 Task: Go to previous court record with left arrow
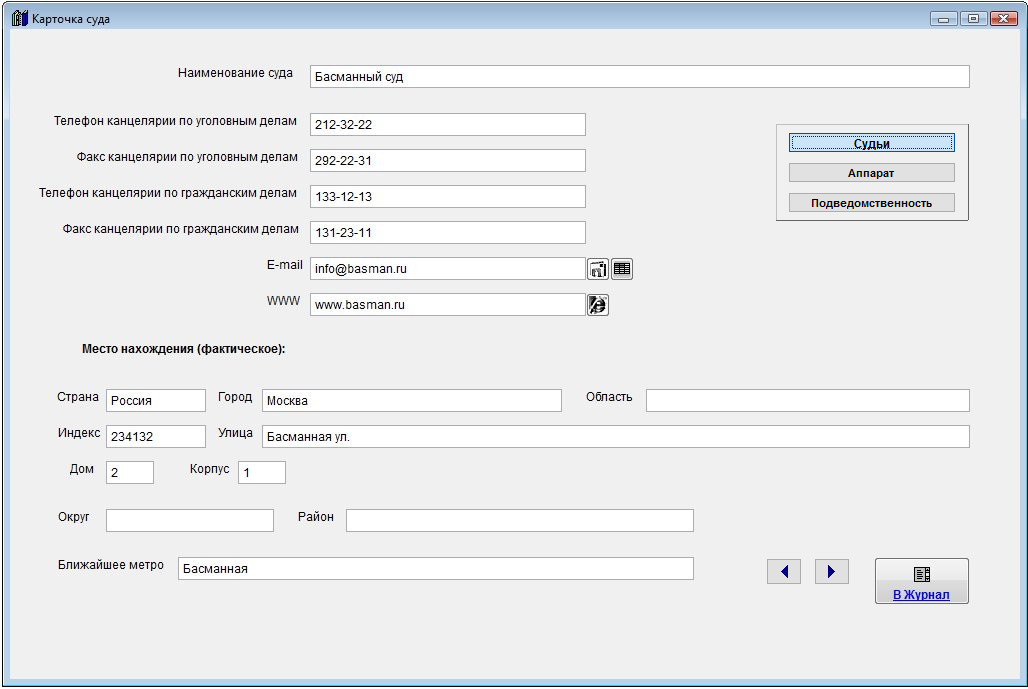784,571
